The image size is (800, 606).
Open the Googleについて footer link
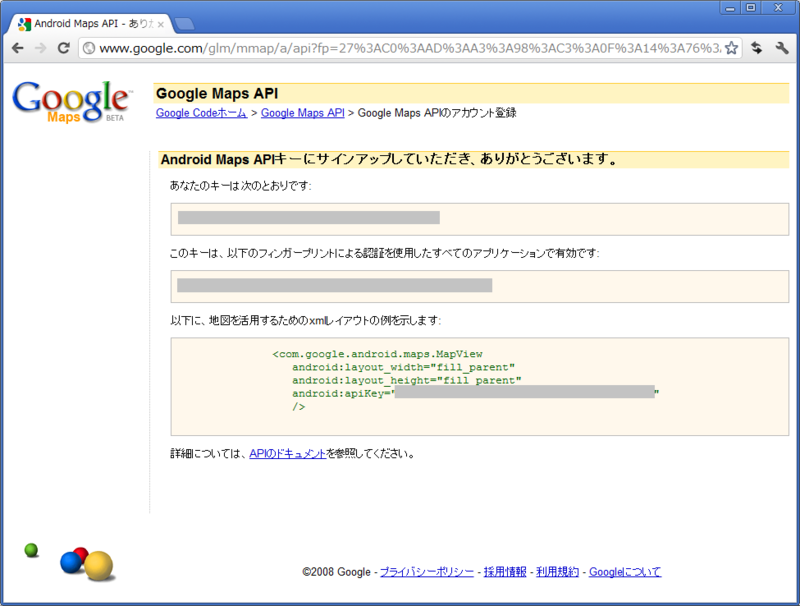[x=625, y=572]
